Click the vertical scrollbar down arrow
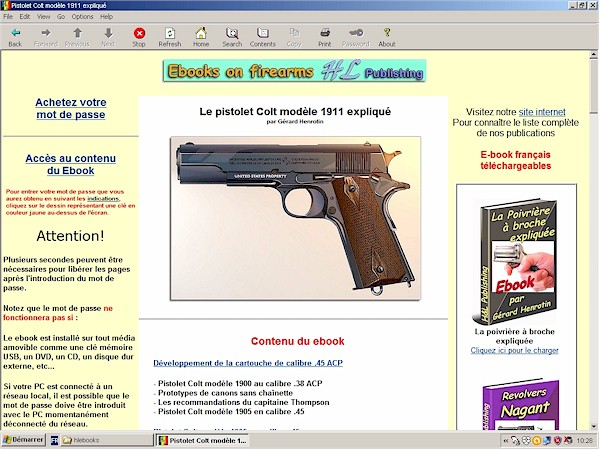This screenshot has height=450, width=600. click(593, 426)
